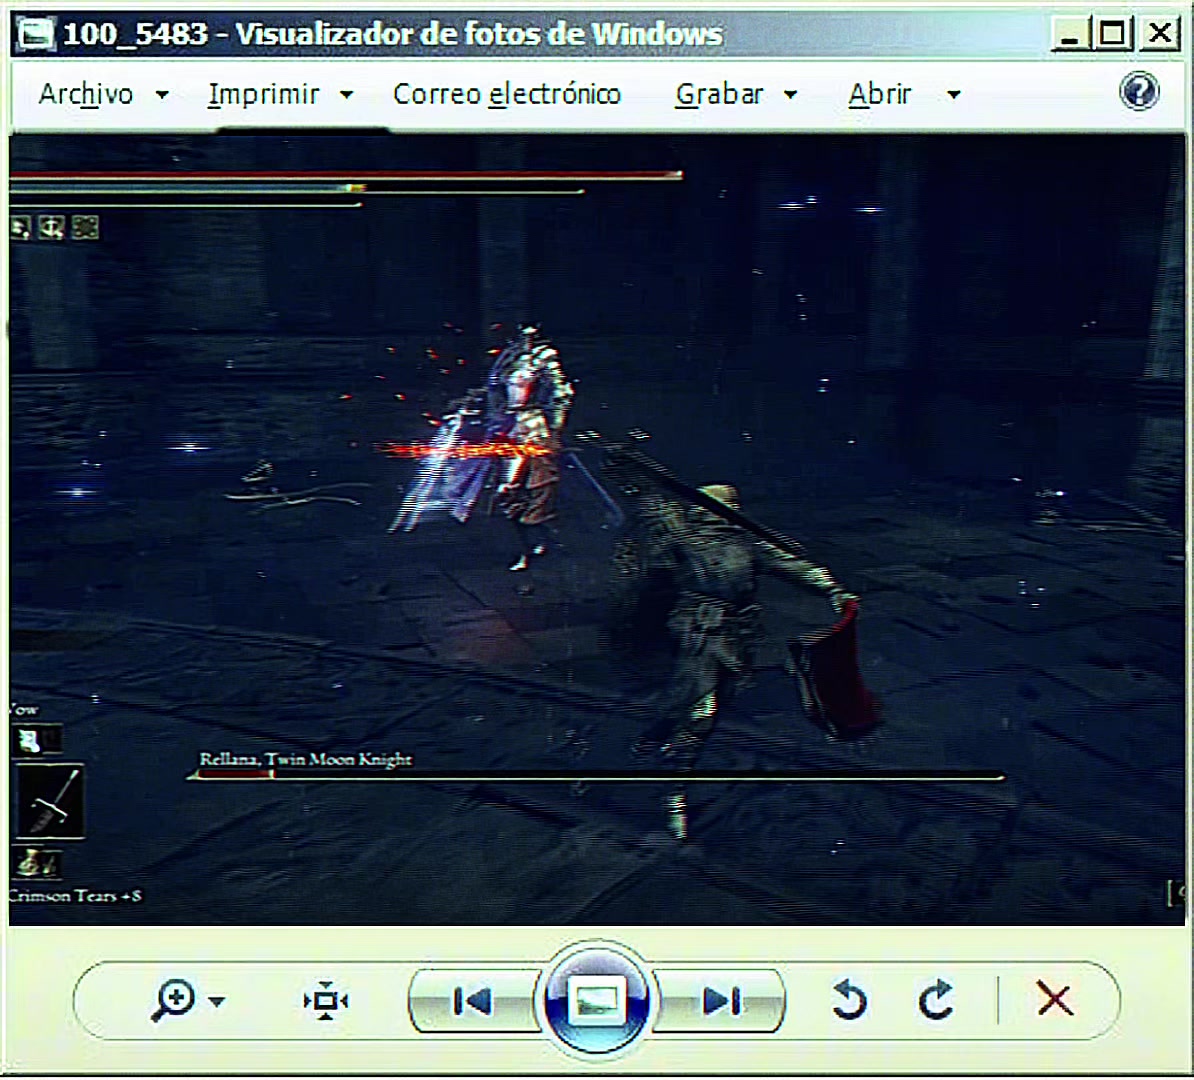Expand the Imprimir dropdown arrow

point(346,95)
